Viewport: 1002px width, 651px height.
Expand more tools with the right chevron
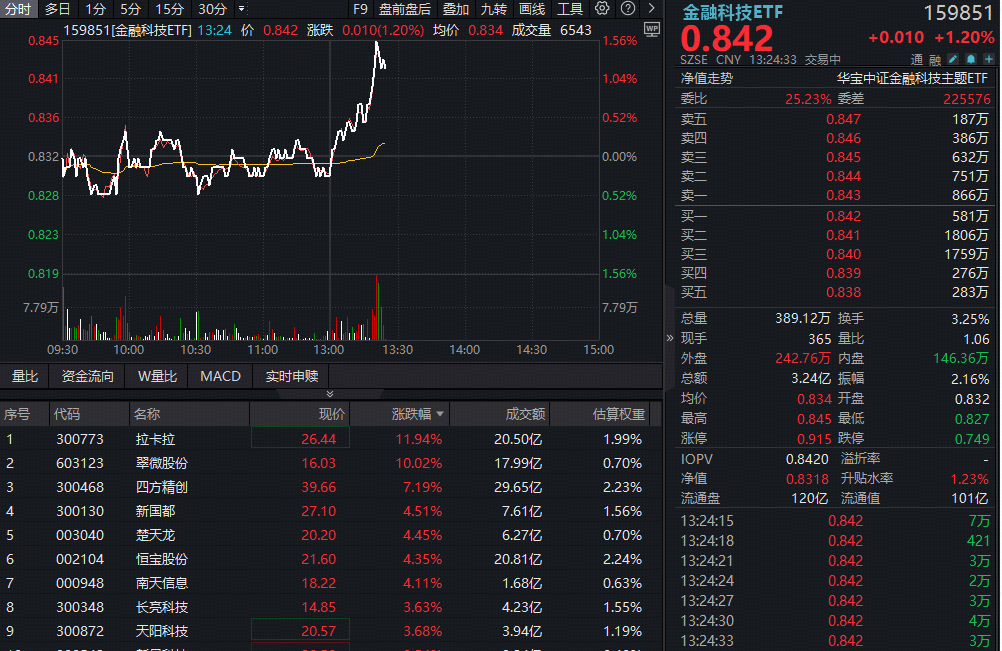[x=650, y=8]
